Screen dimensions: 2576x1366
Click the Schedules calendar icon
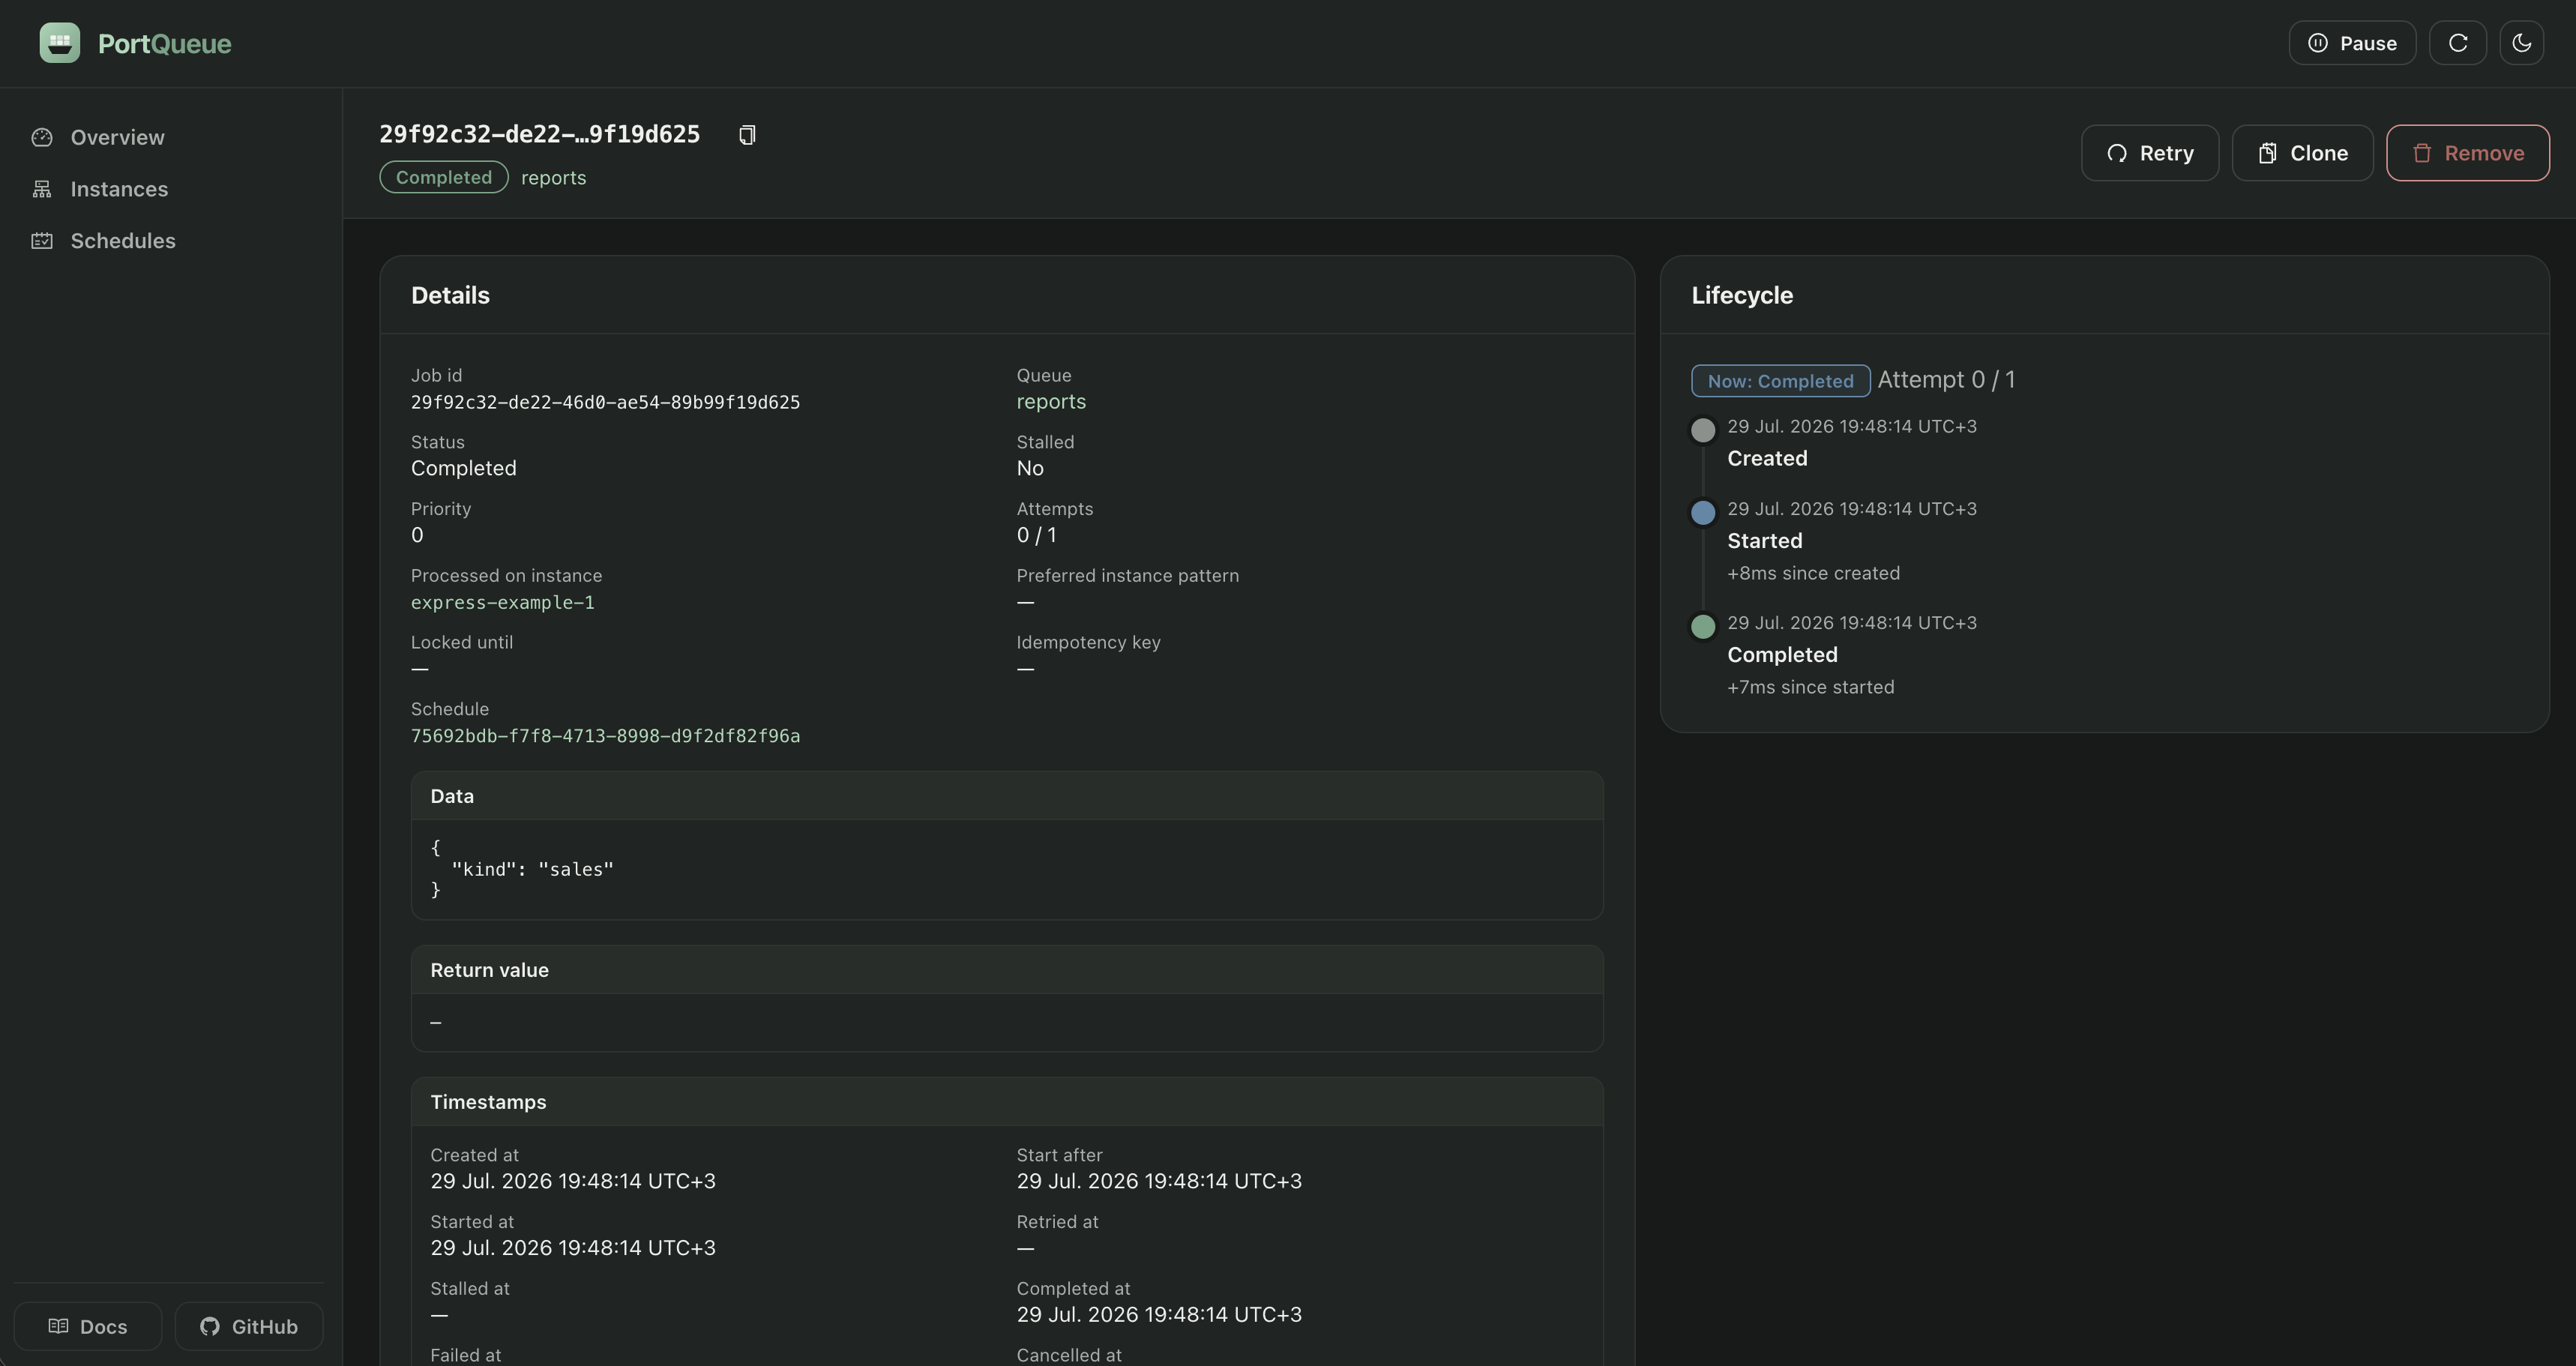pos(42,241)
